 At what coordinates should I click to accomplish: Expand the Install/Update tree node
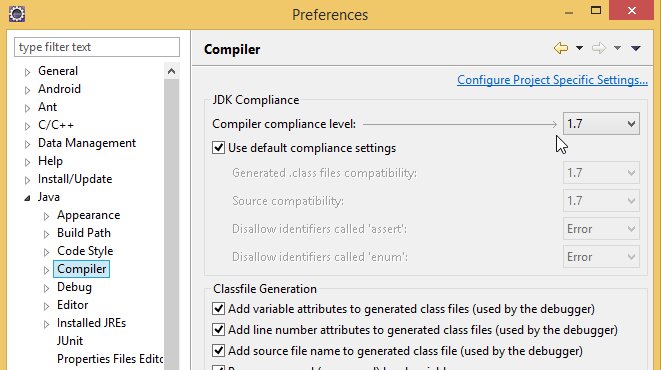click(27, 180)
